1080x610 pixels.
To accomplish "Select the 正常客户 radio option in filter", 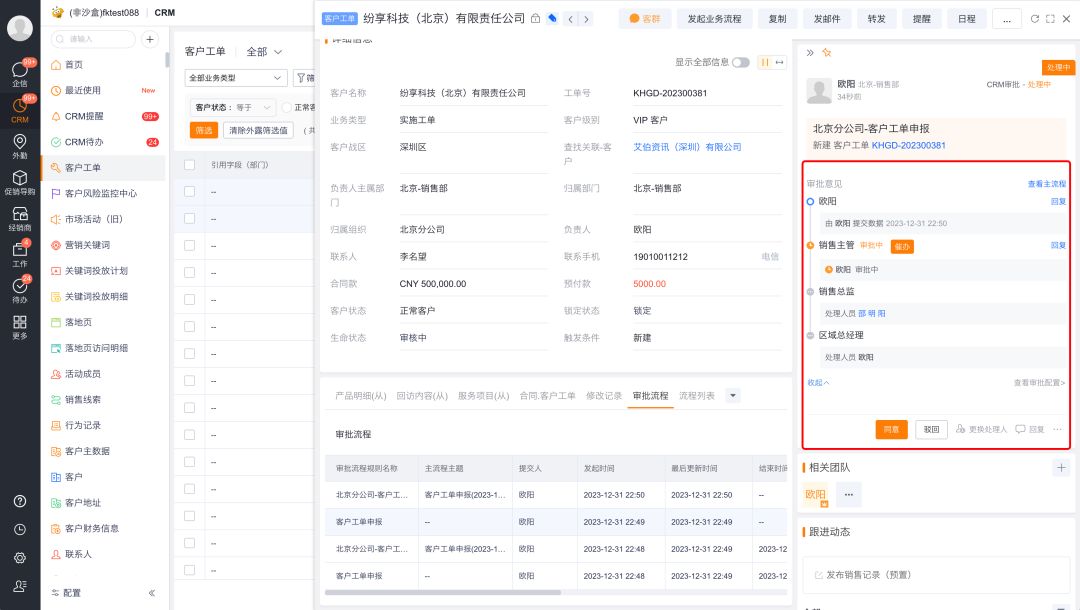I will click(287, 107).
